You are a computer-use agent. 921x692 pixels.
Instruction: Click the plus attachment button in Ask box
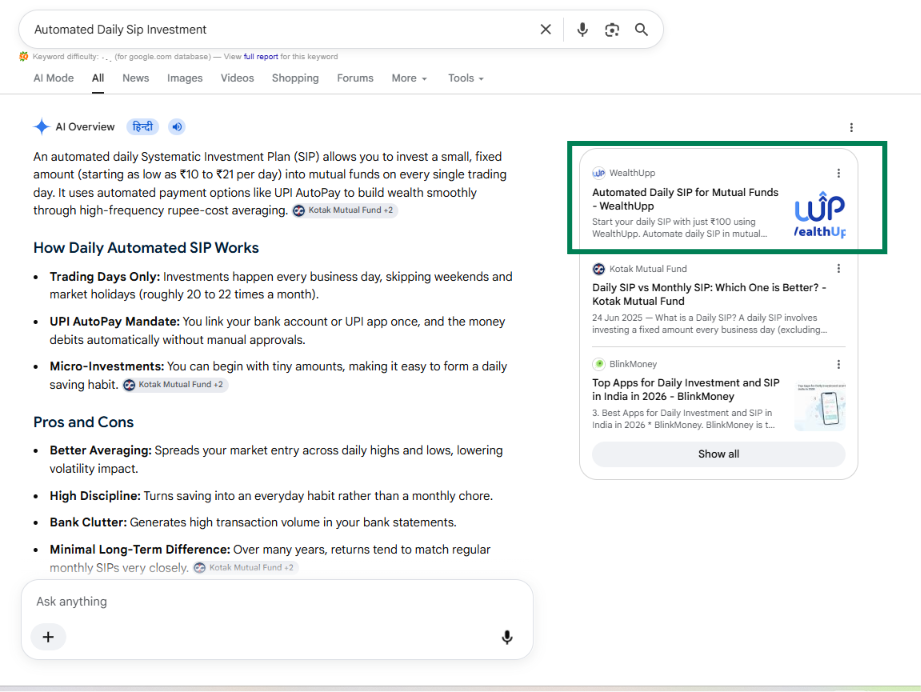point(48,637)
